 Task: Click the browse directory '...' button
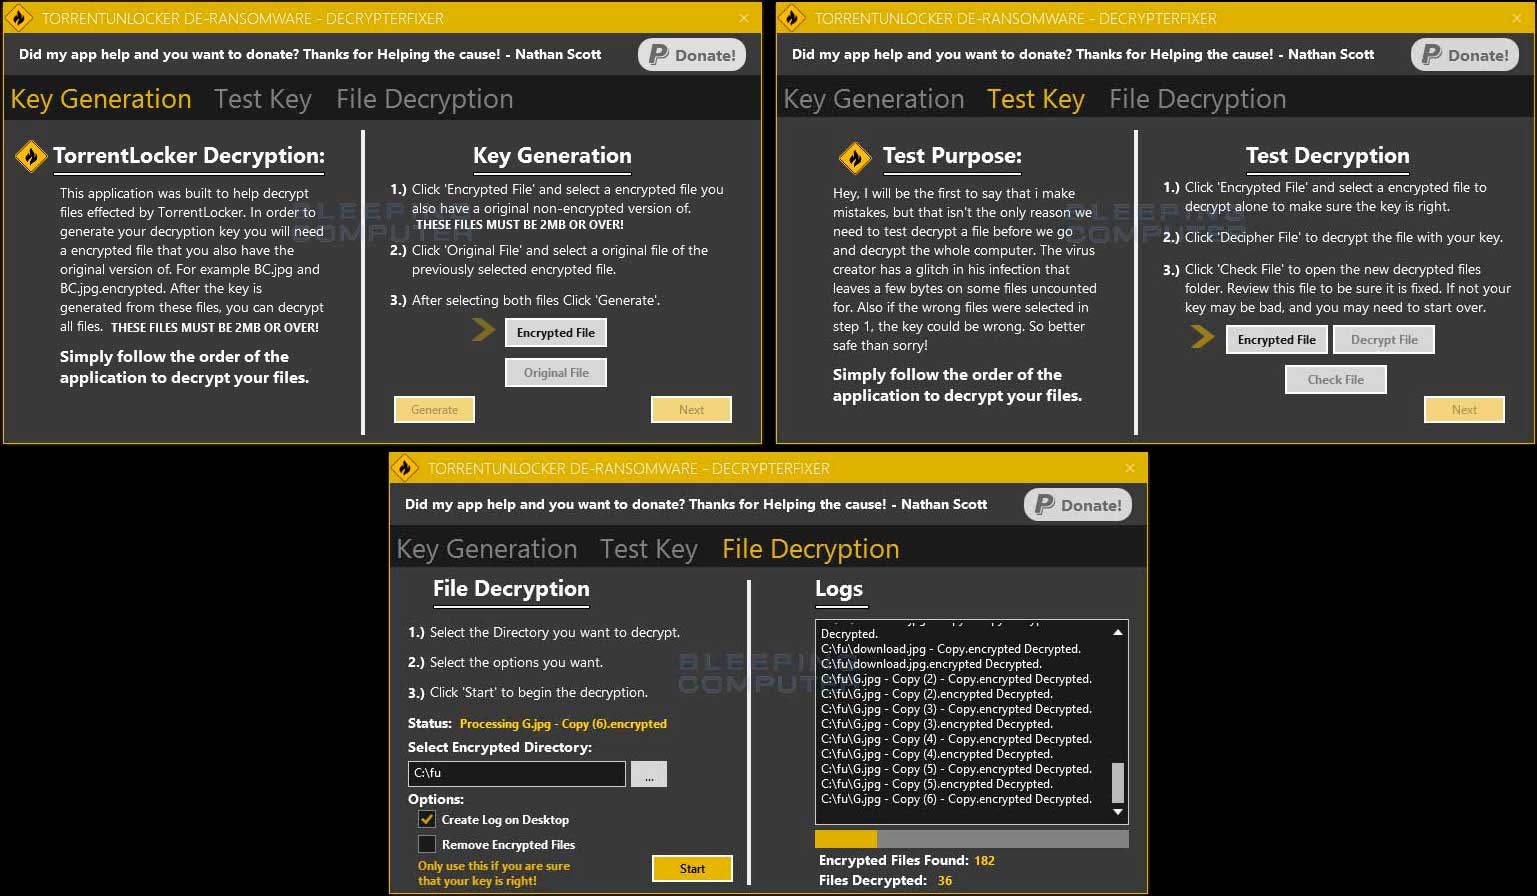(649, 774)
